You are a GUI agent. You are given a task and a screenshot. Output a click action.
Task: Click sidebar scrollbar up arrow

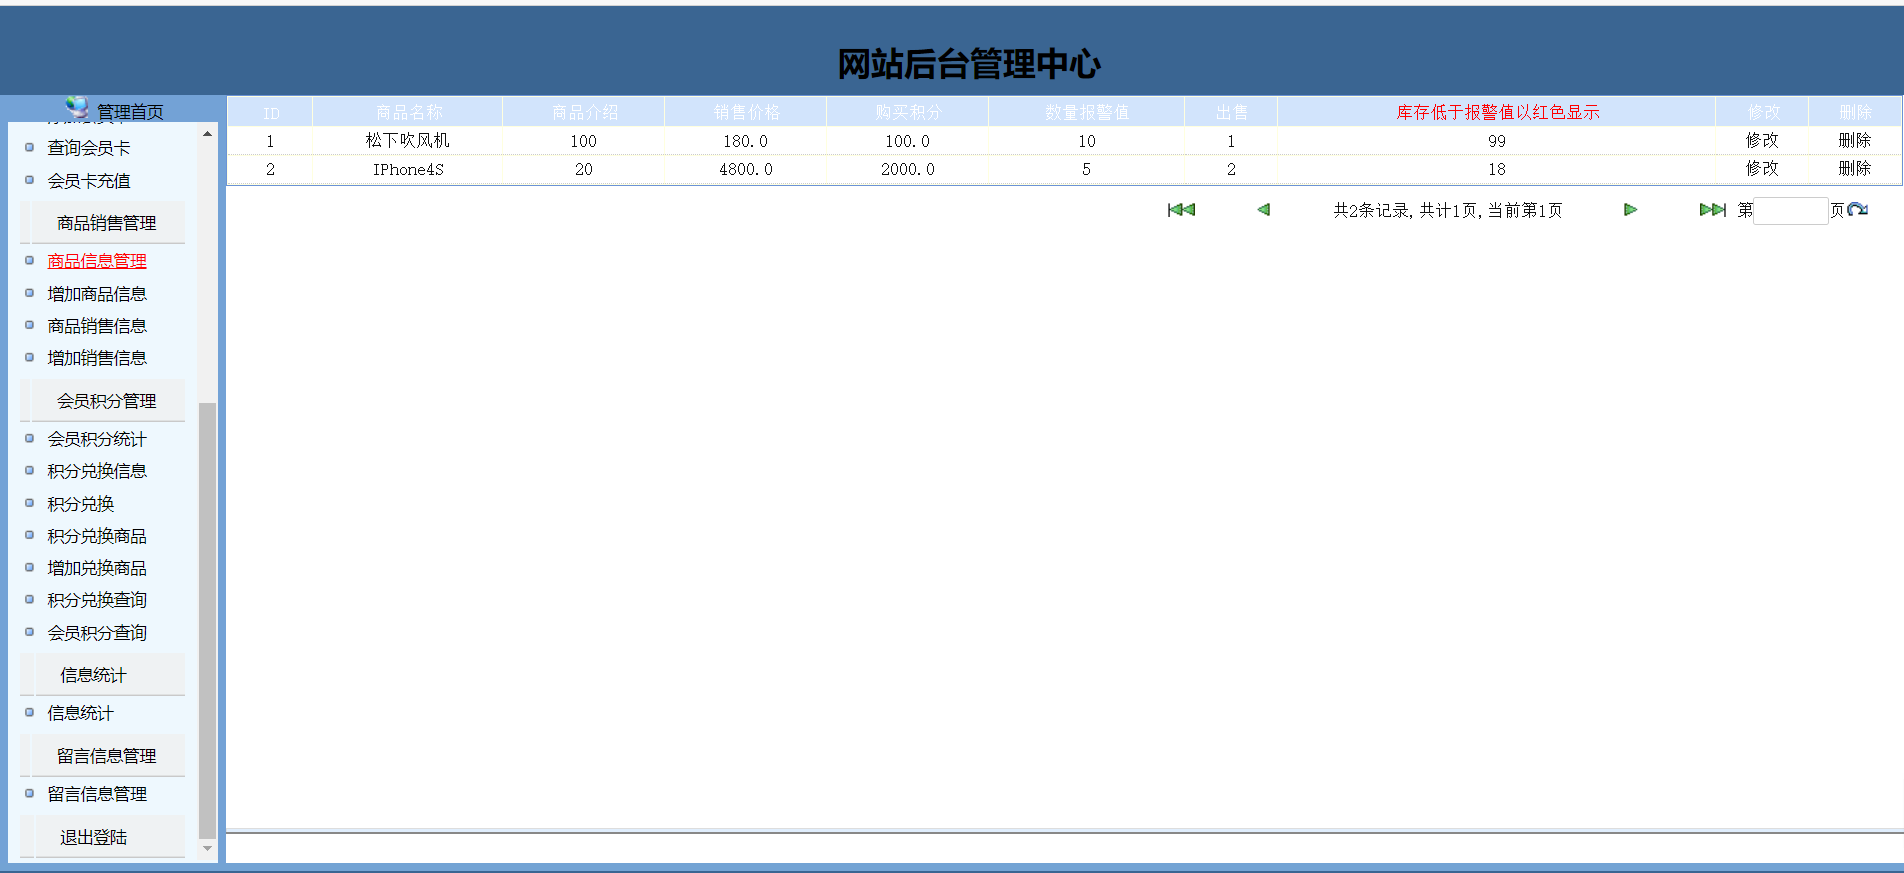tap(207, 134)
